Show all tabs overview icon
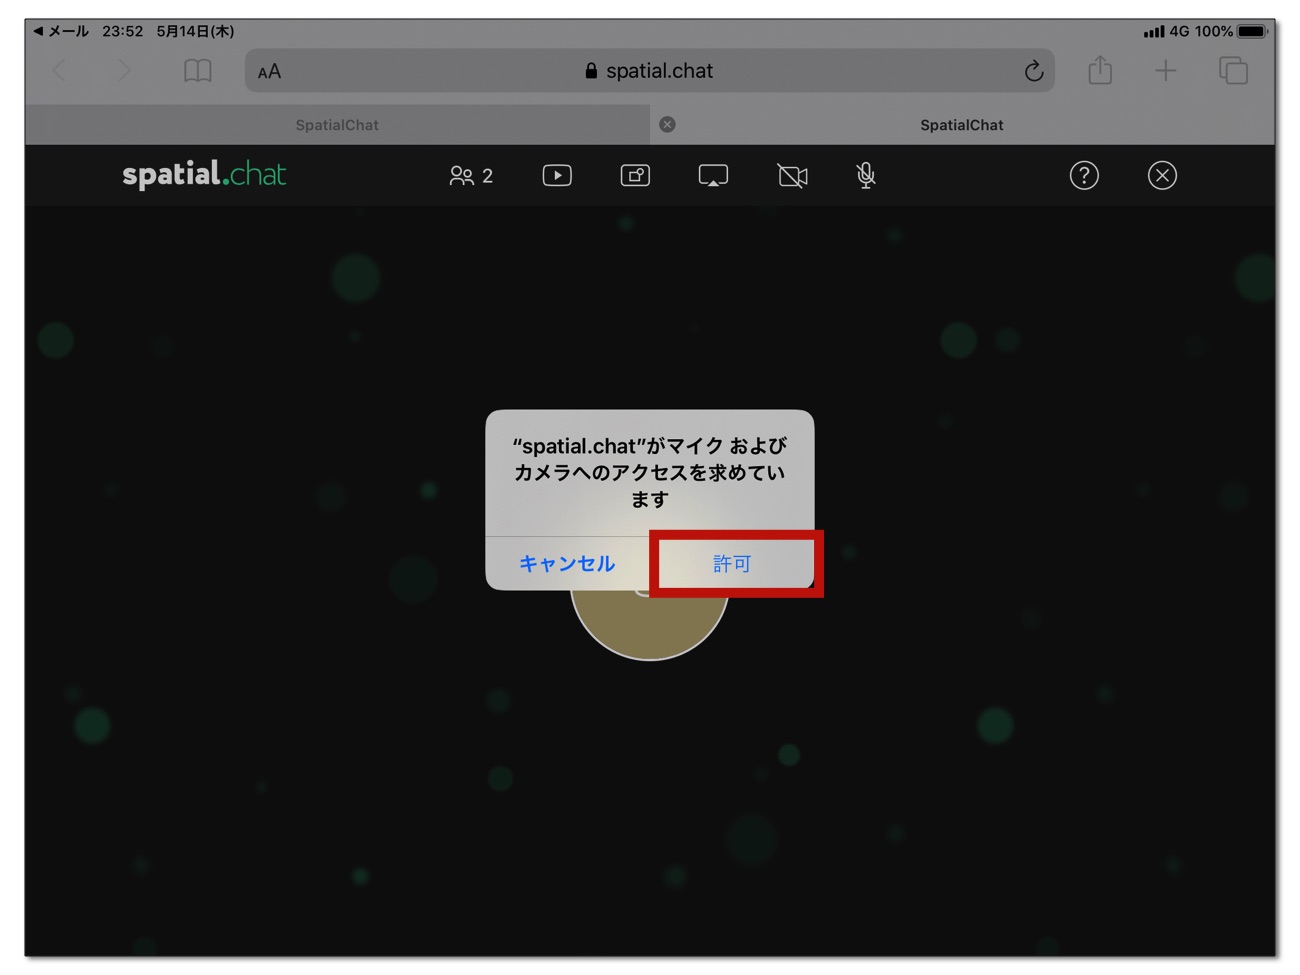 point(1233,71)
